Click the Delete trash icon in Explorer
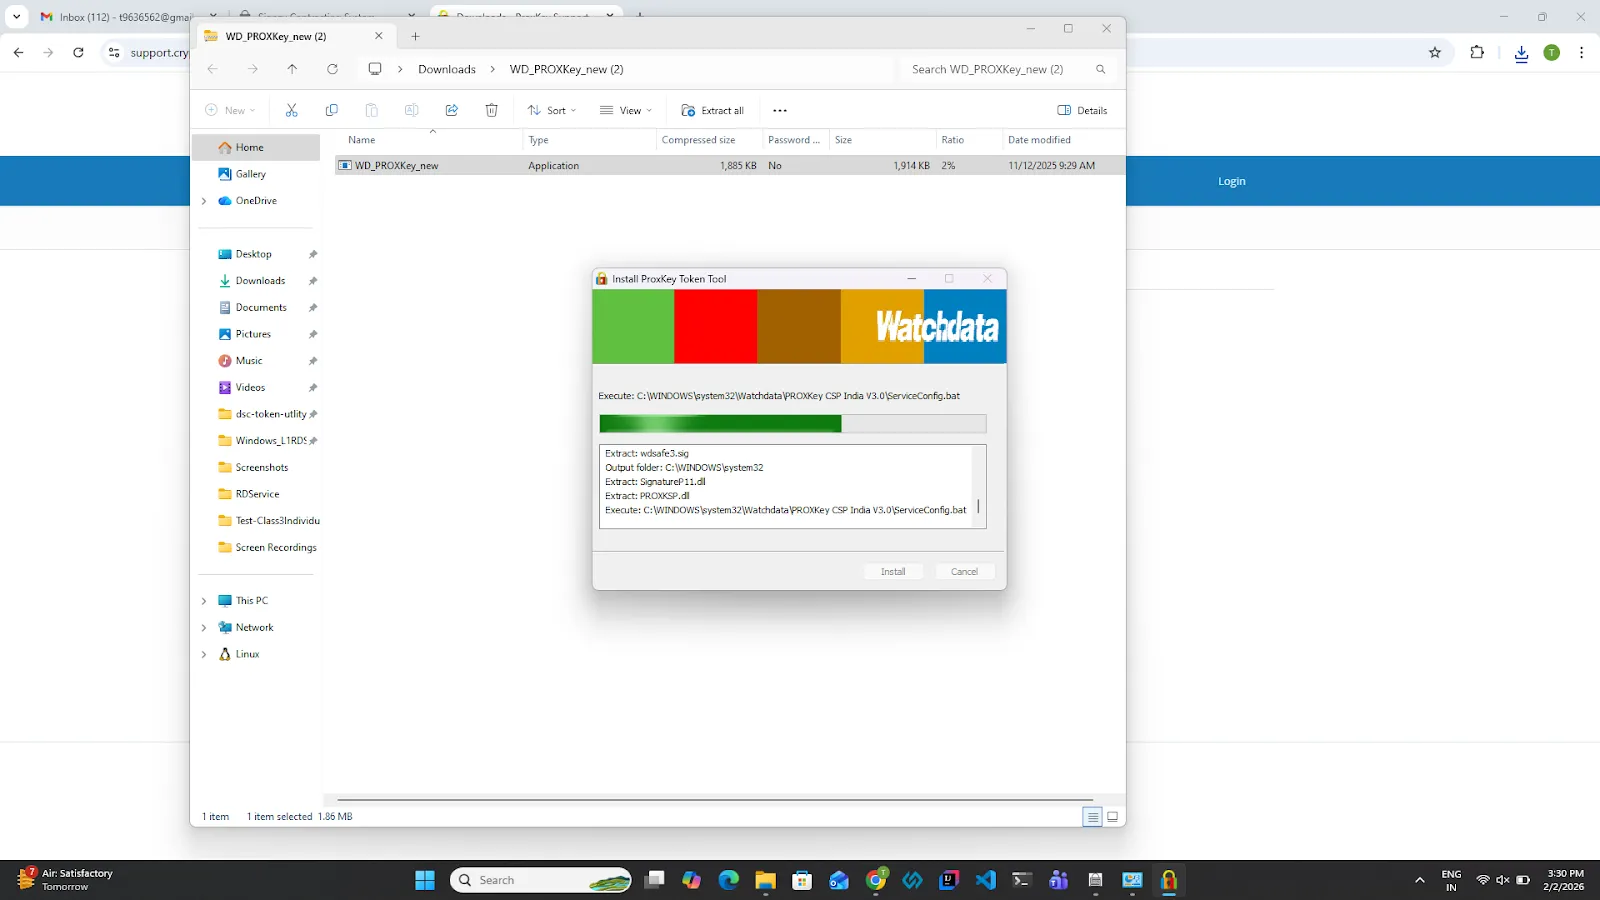 tap(492, 110)
